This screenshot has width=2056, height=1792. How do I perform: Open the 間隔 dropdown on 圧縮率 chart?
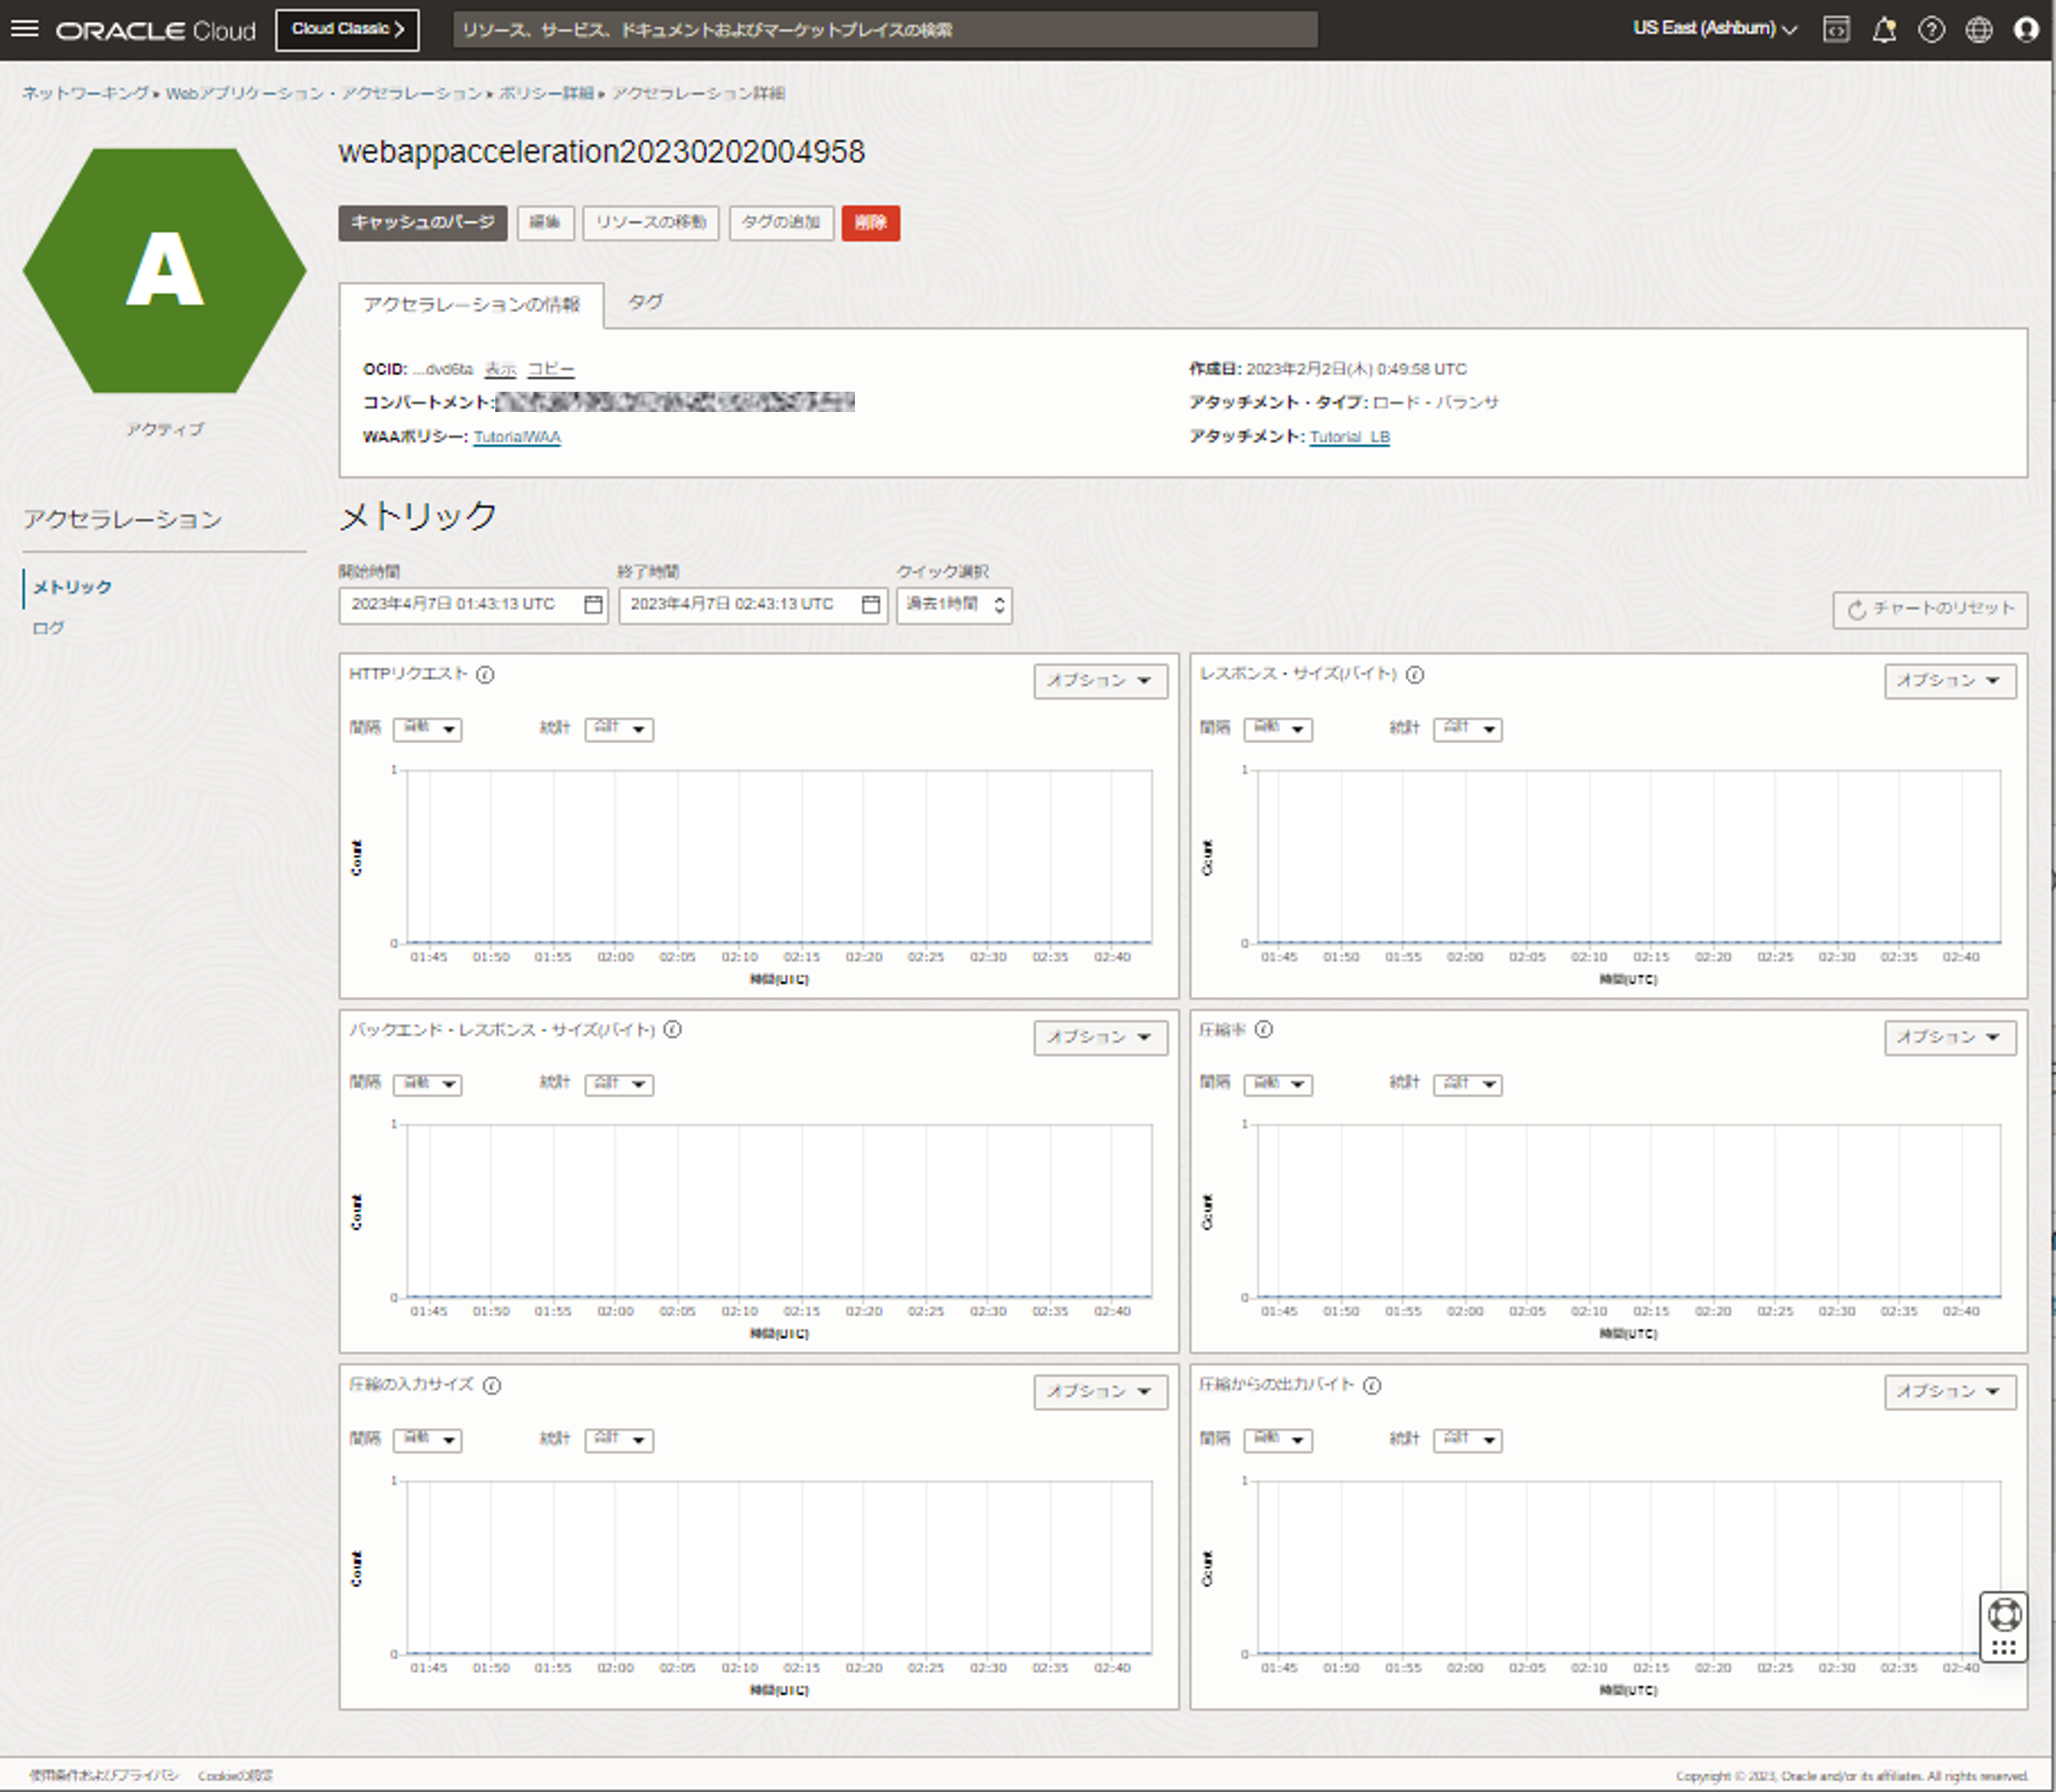click(1278, 1084)
